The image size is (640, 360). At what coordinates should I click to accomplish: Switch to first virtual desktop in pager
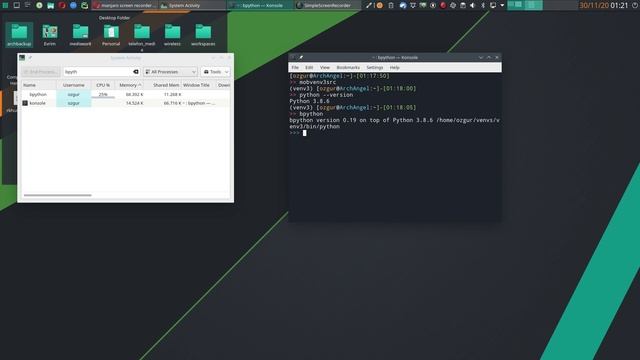point(516,5)
